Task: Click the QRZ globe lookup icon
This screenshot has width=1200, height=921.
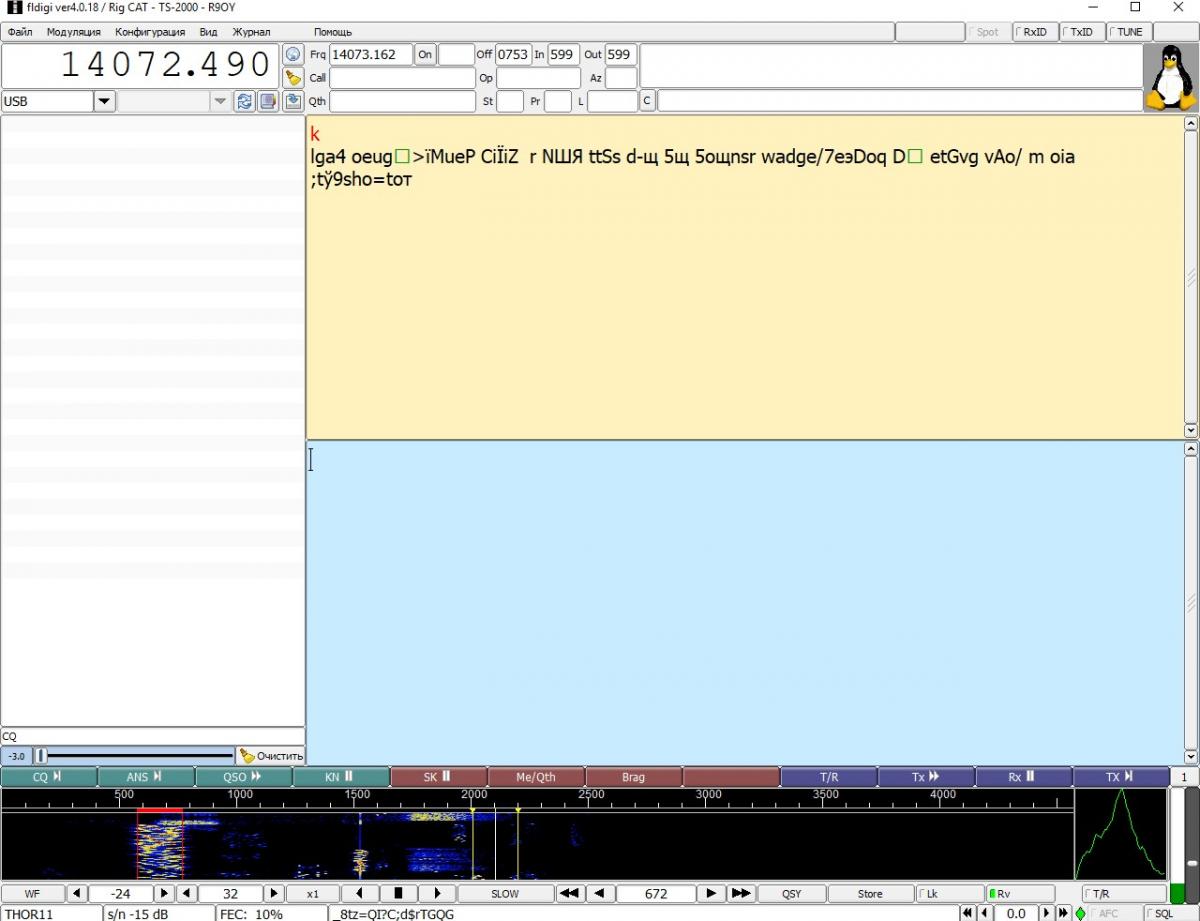Action: pyautogui.click(x=293, y=55)
